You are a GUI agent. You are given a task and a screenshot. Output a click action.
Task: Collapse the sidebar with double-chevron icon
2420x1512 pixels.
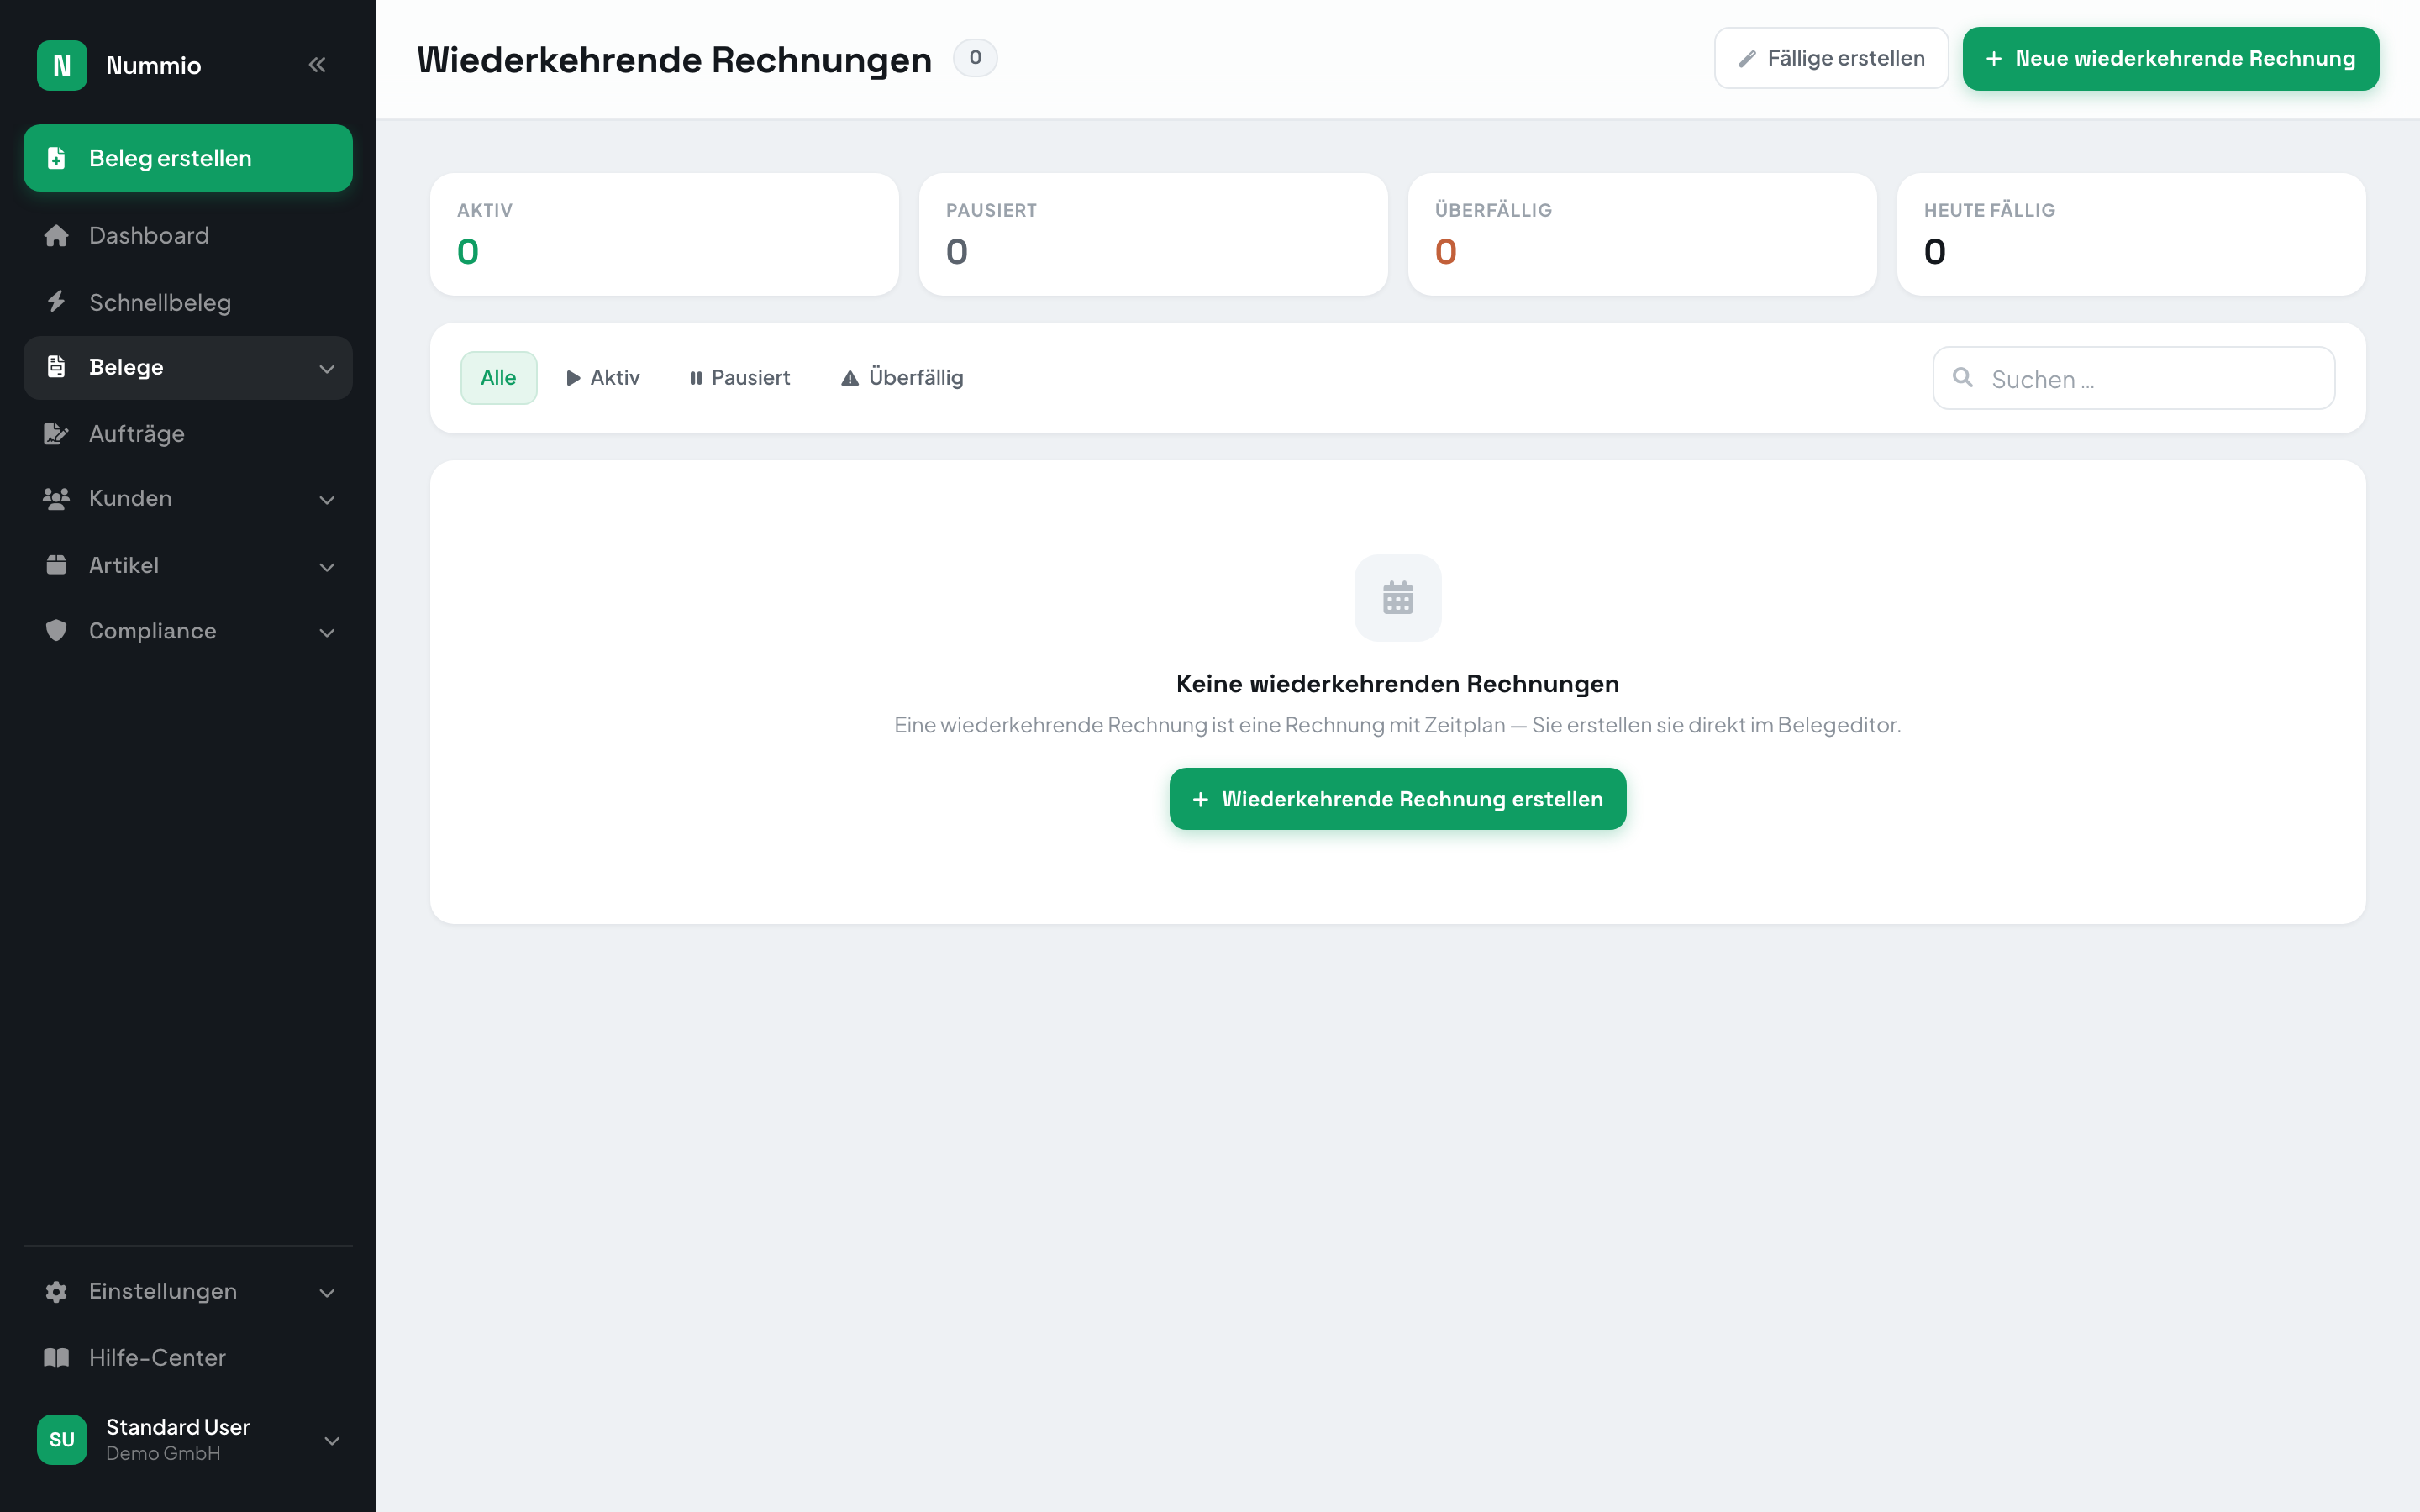[x=317, y=65]
